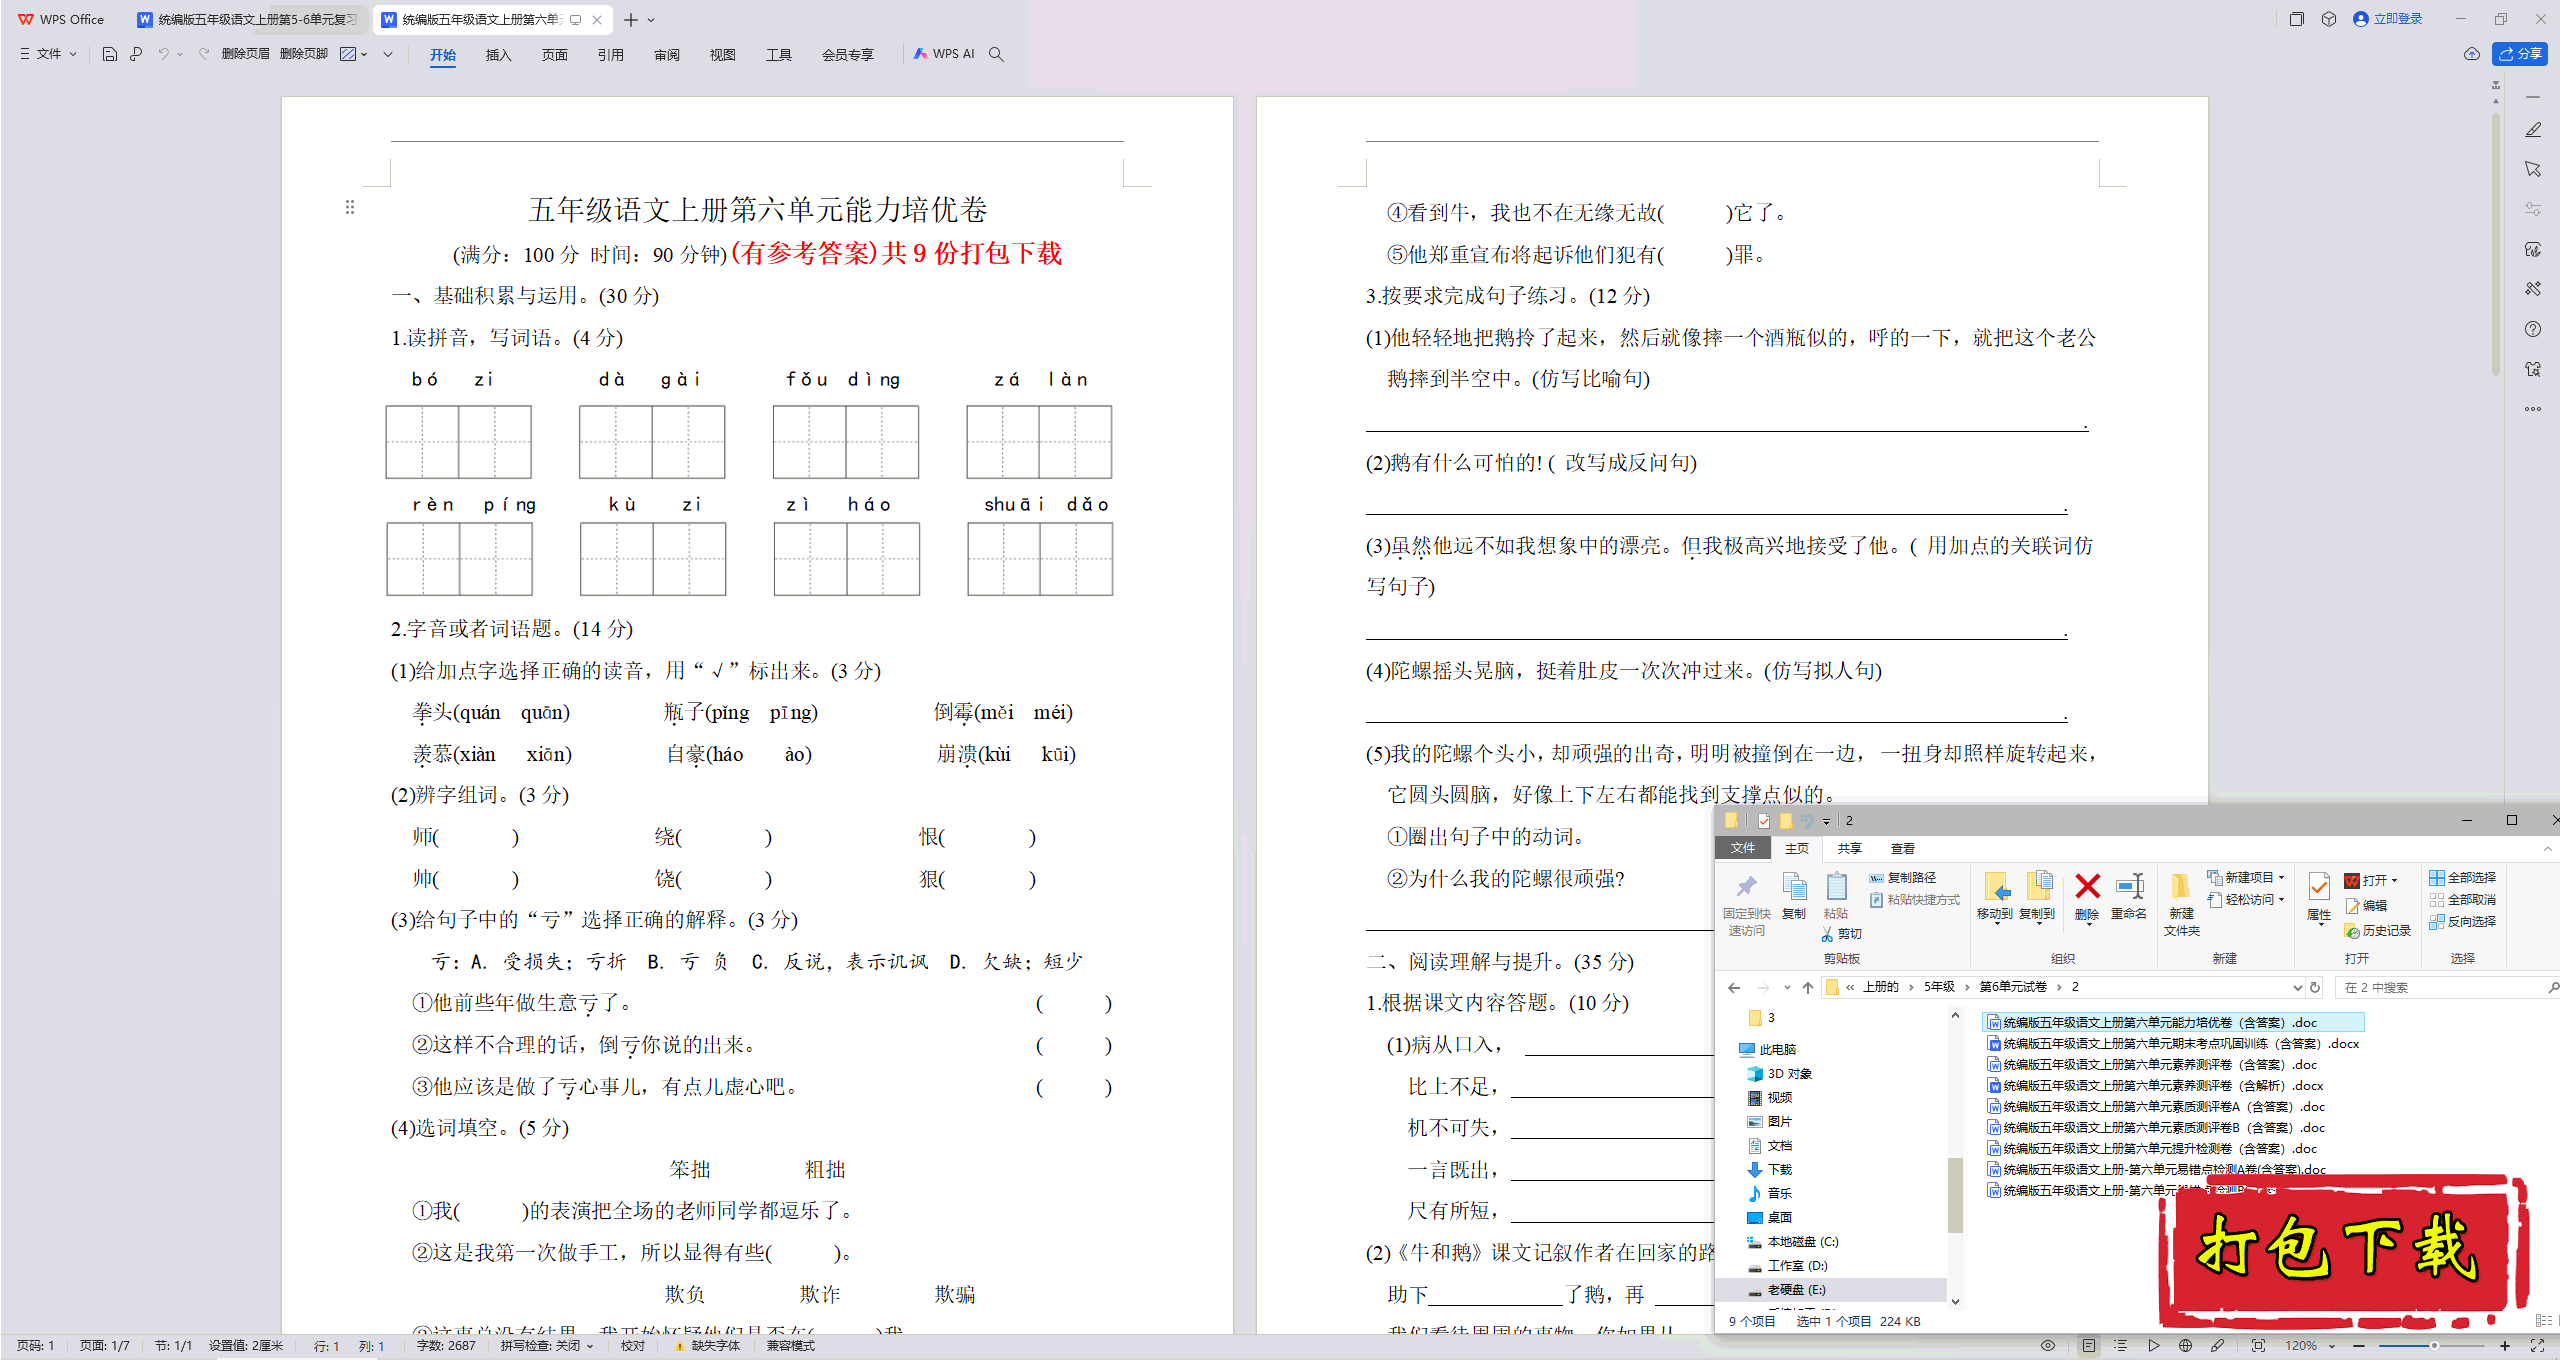Open the settings sliders icon in WPS sidebar
This screenshot has width=2560, height=1360.
pyautogui.click(x=2533, y=209)
